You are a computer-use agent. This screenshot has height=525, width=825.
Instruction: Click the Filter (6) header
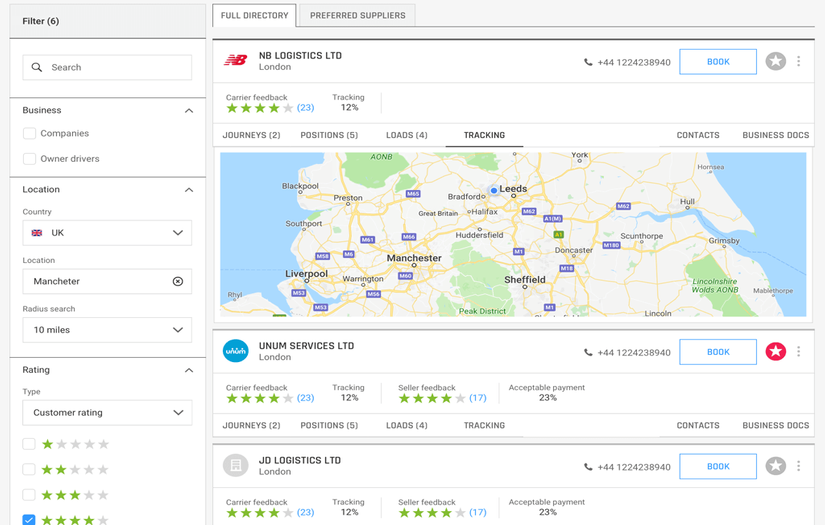[107, 21]
